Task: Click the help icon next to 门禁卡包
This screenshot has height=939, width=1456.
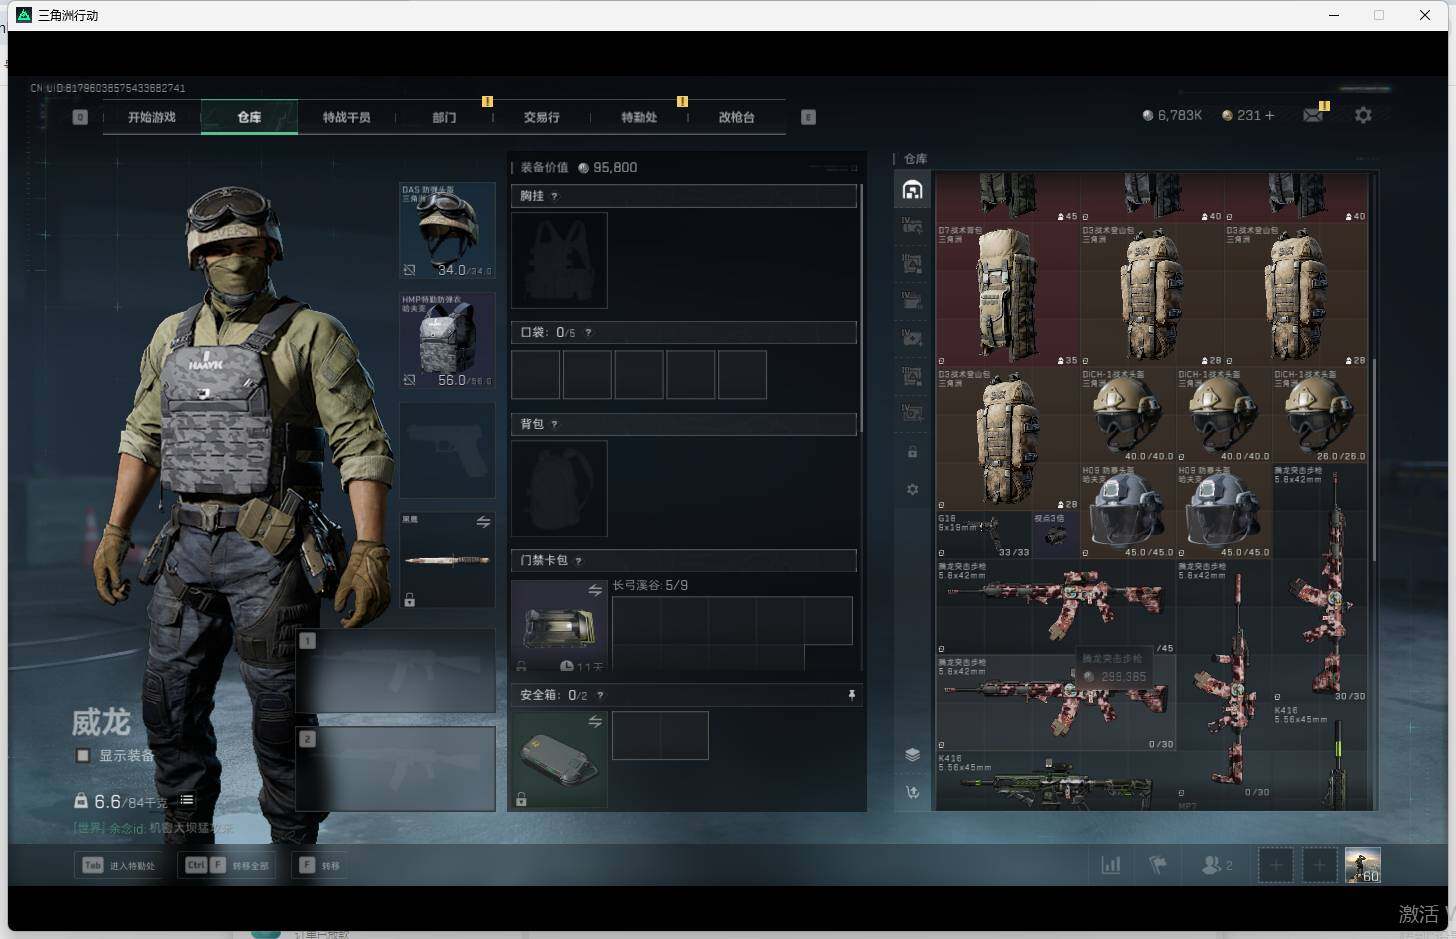Action: tap(578, 560)
